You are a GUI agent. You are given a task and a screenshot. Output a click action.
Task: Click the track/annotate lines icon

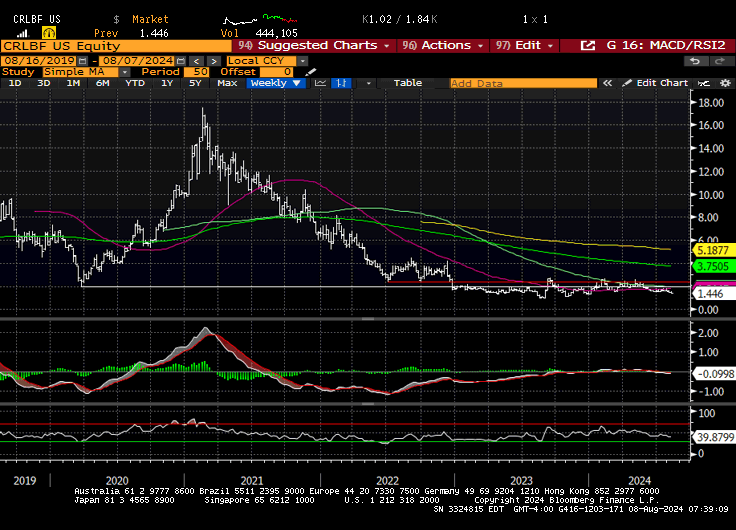point(704,83)
